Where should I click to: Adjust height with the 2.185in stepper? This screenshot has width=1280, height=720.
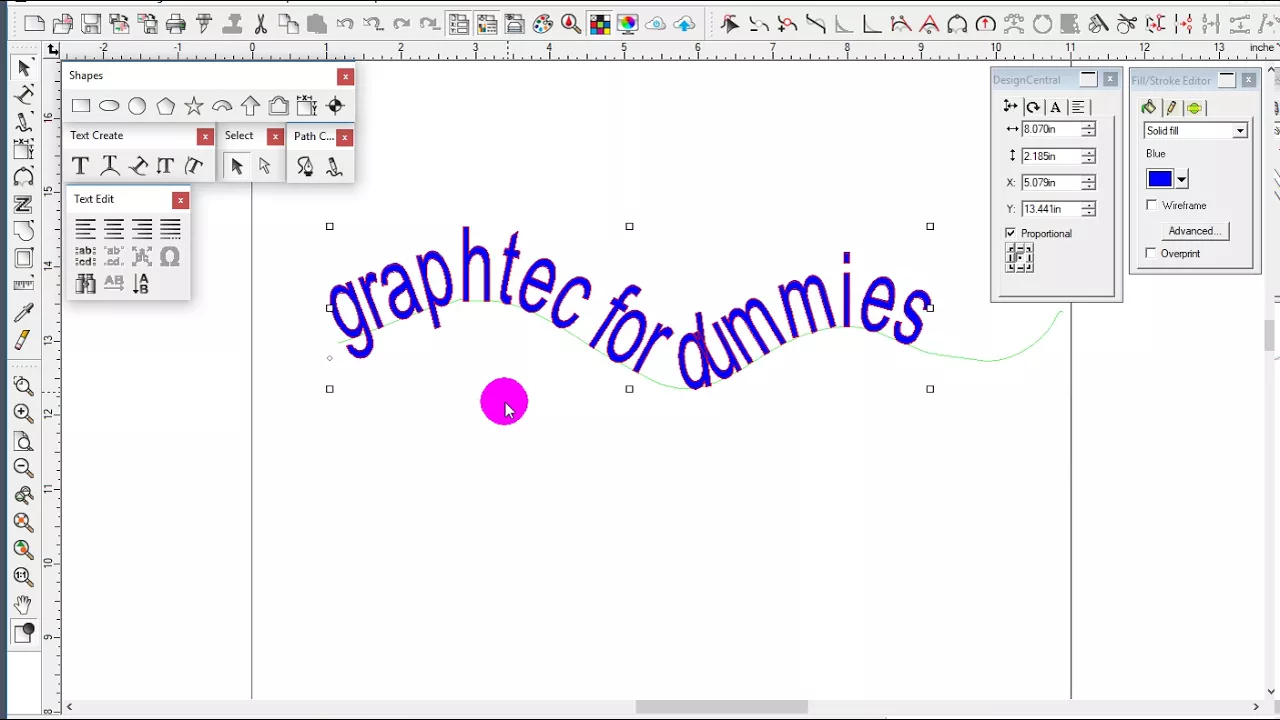[x=1089, y=156]
